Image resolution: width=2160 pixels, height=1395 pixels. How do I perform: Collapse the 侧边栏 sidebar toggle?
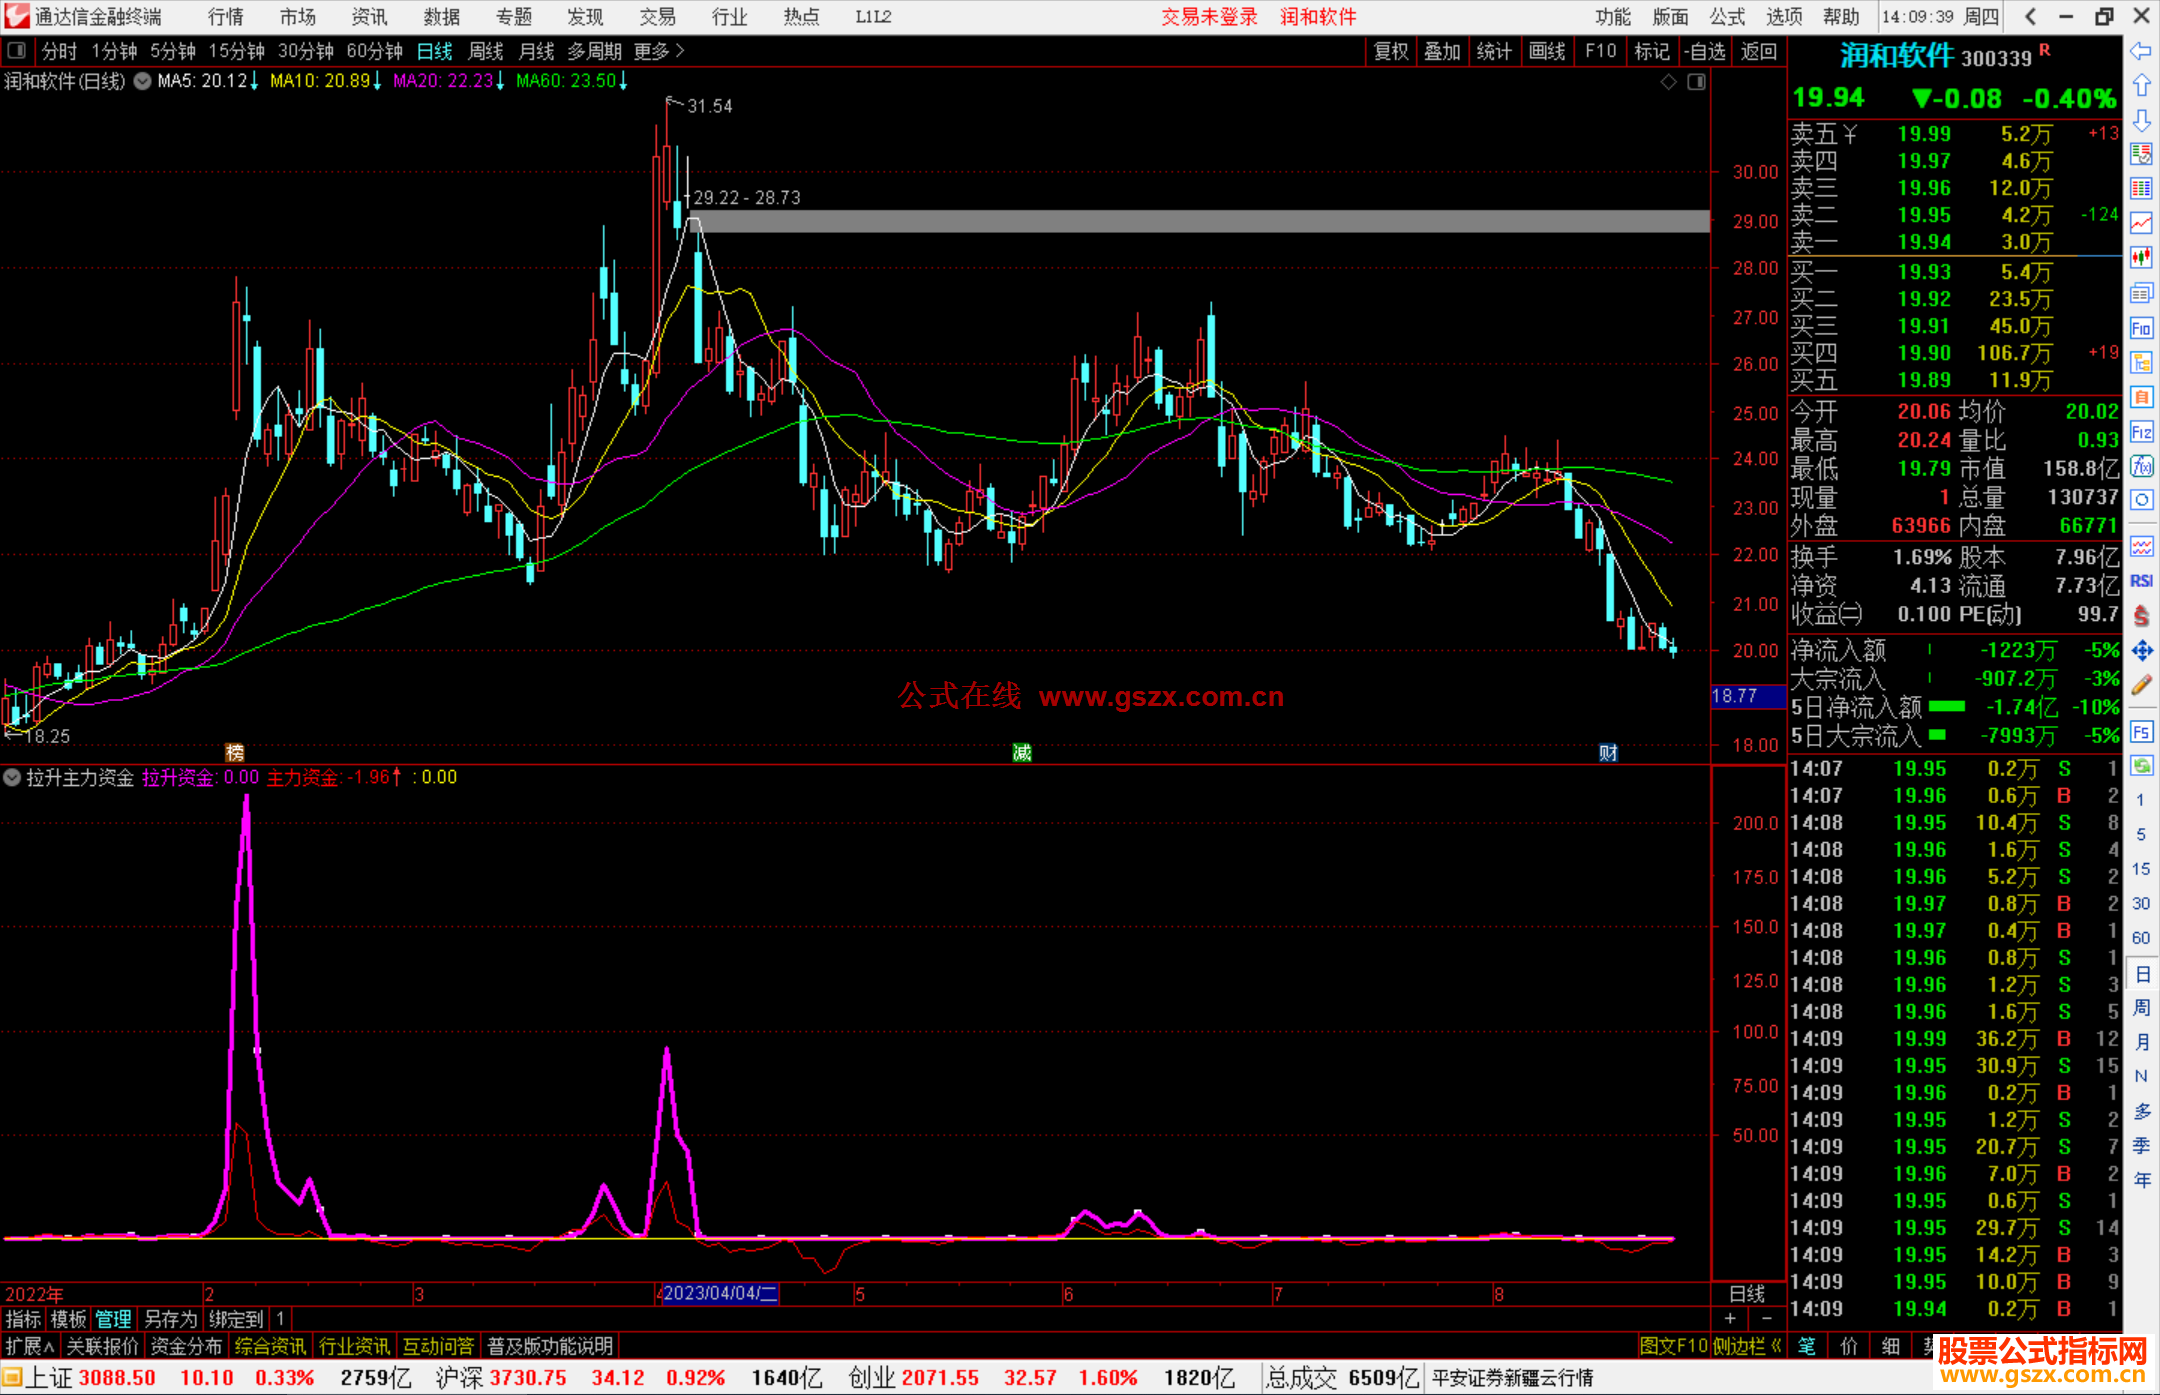click(1748, 1346)
